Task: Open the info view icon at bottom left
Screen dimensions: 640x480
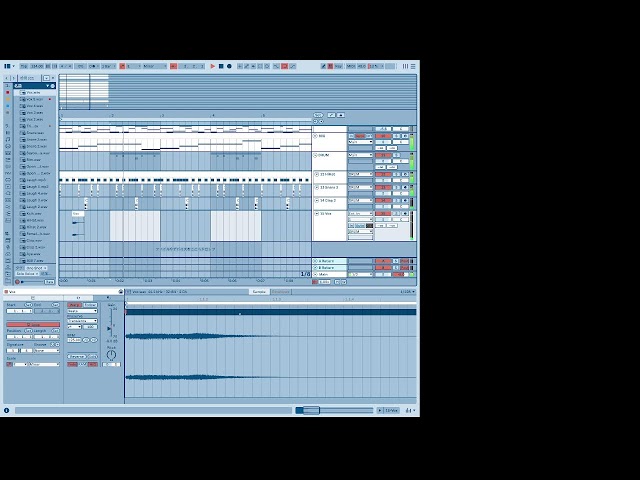Action: 6,410
